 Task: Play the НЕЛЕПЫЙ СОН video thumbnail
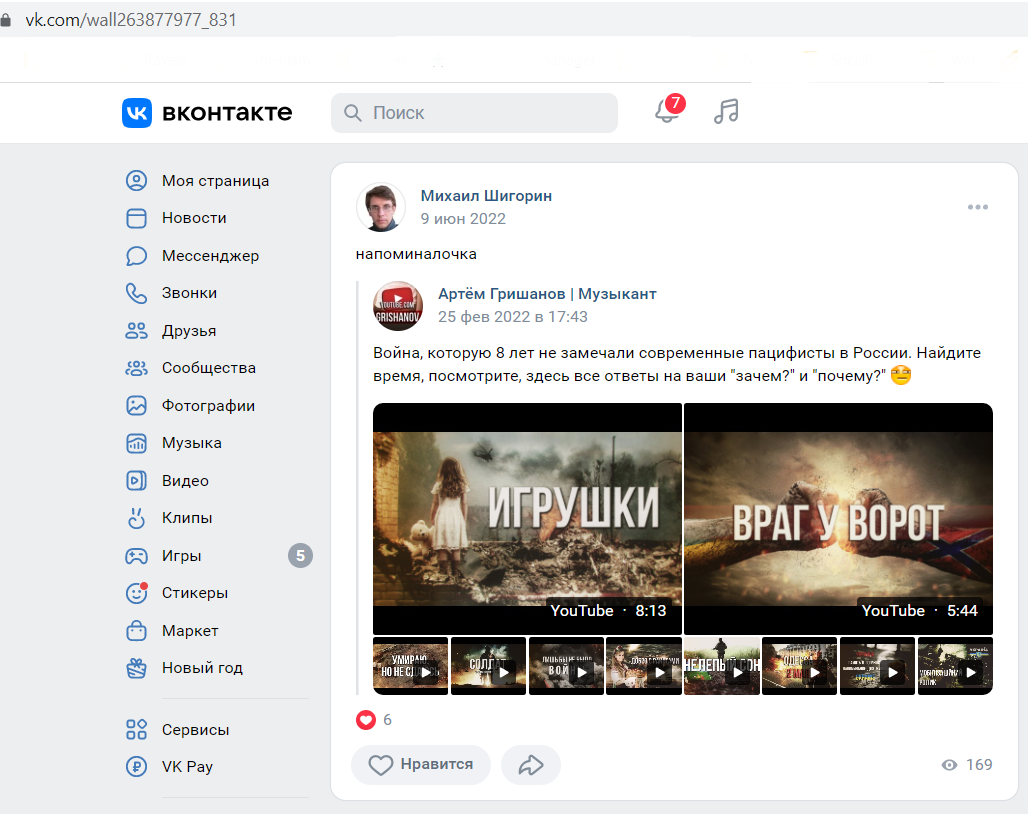pos(721,666)
